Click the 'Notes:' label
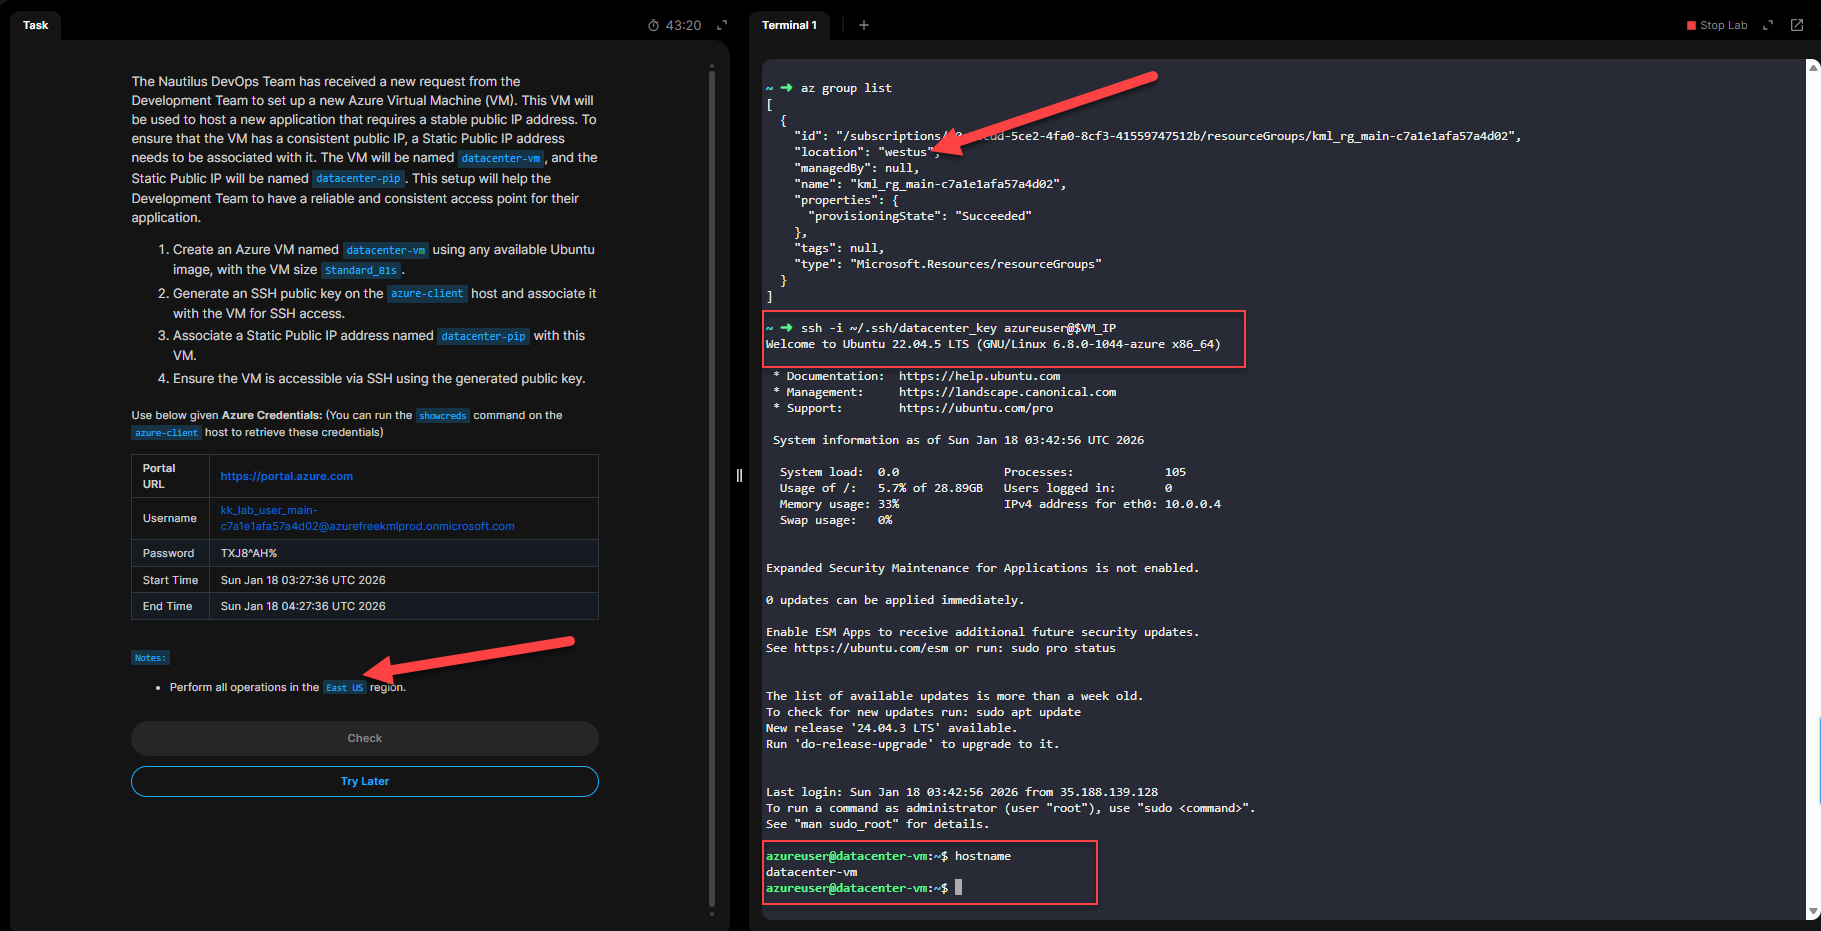This screenshot has height=931, width=1821. click(x=150, y=658)
